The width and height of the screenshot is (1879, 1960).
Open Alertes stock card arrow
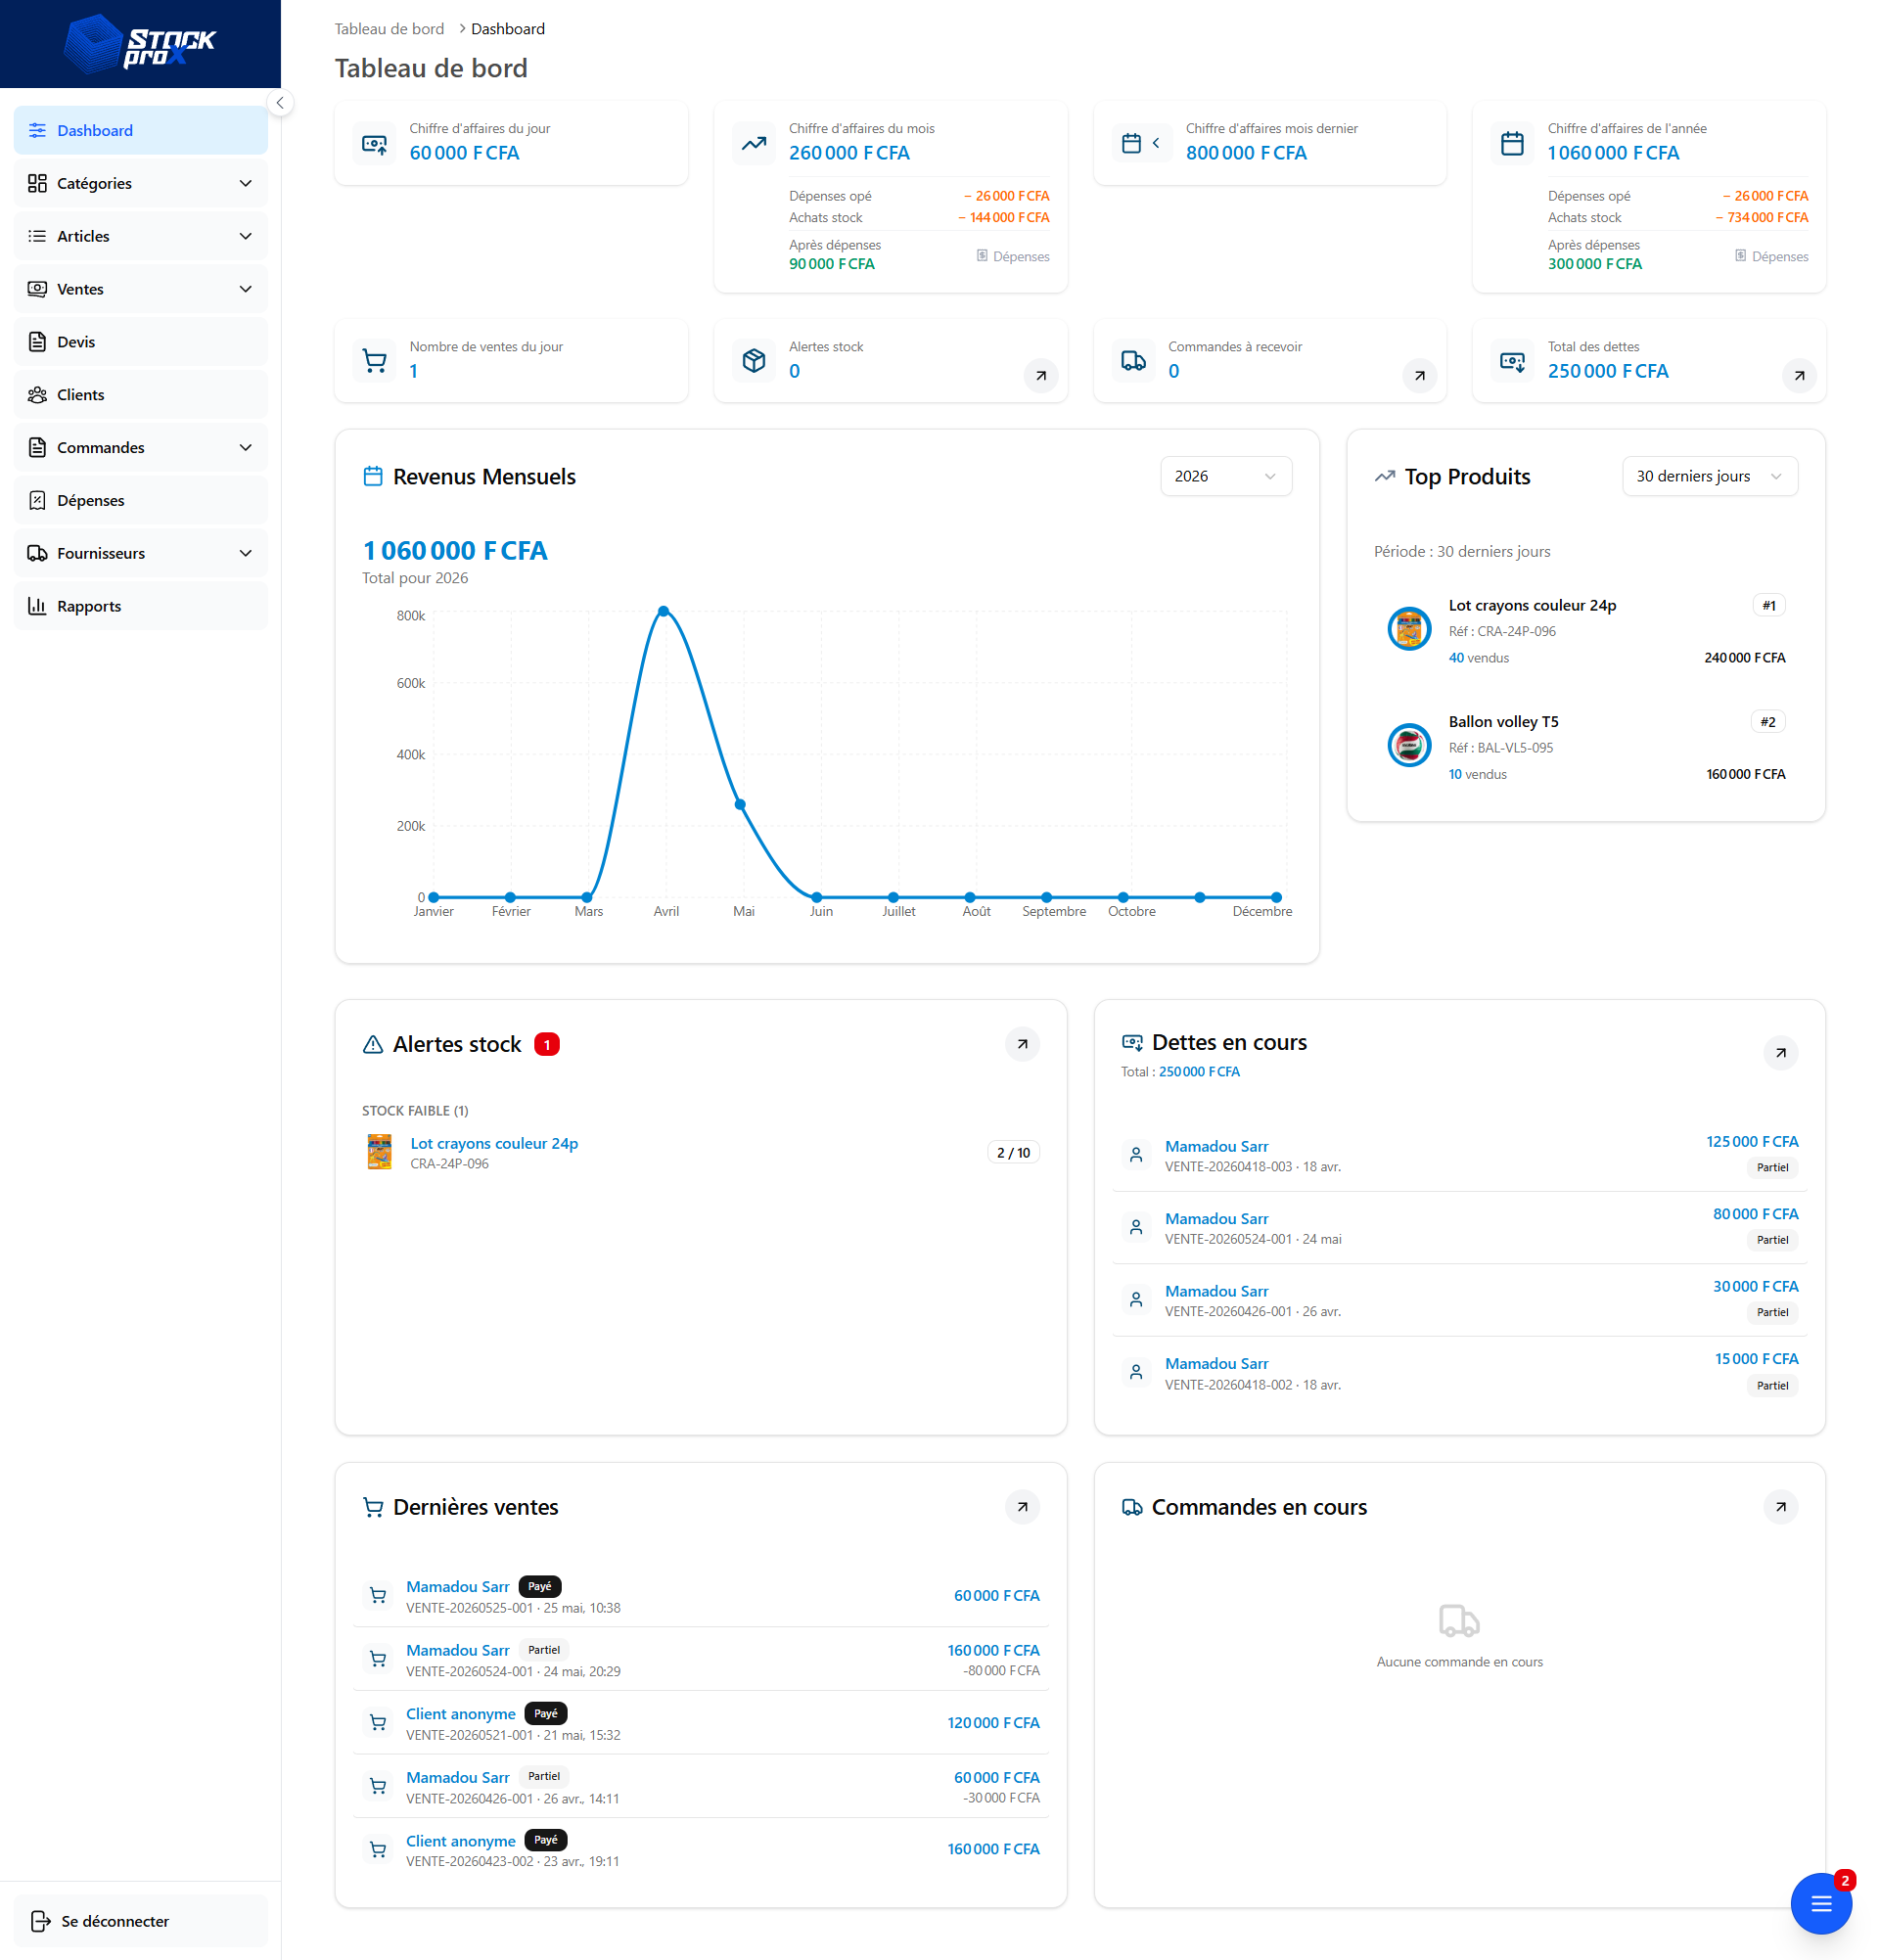pyautogui.click(x=1041, y=376)
